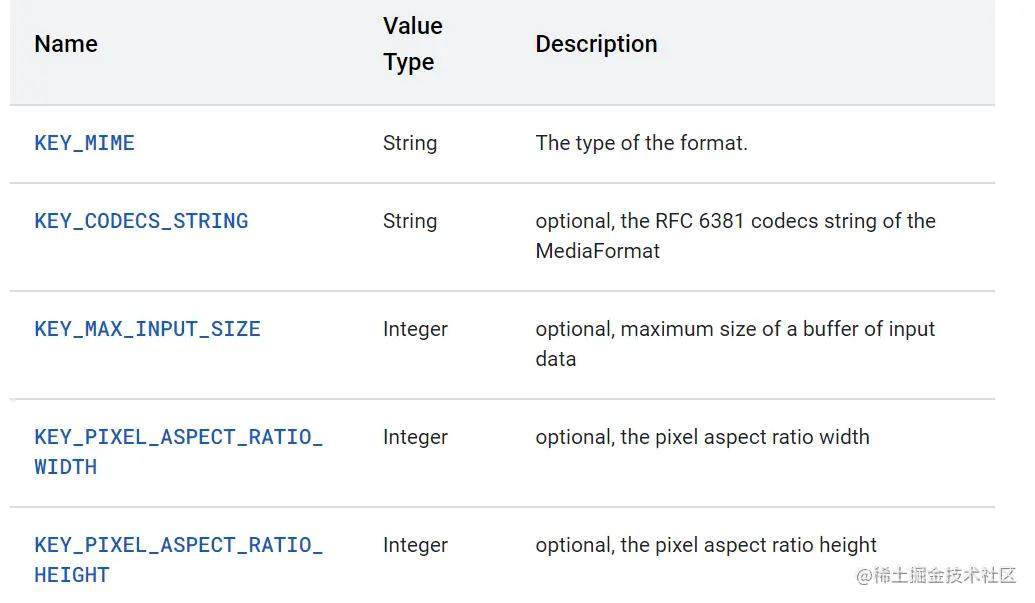Click the Value Type column header
The height and width of the screenshot is (603, 1035).
(412, 44)
